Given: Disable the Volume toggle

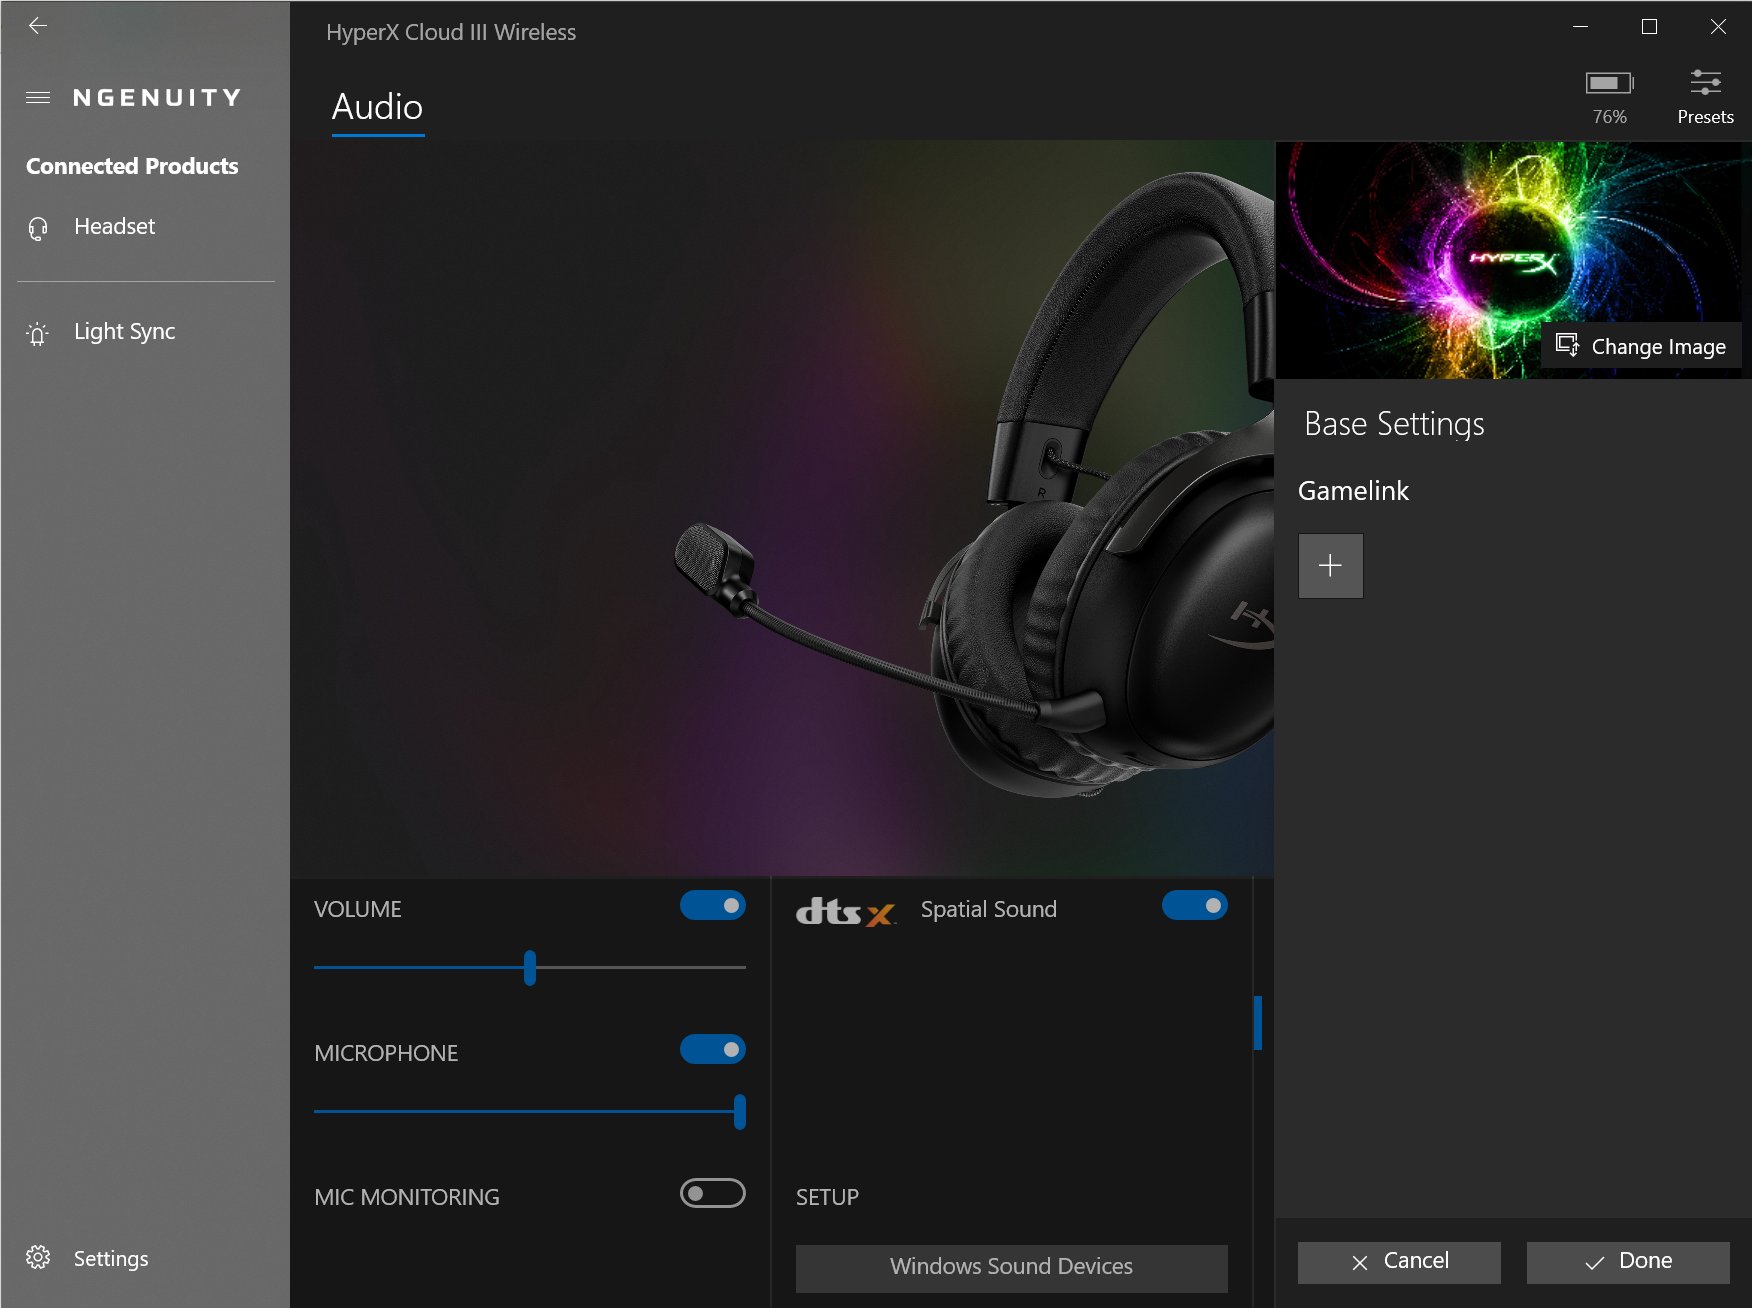Looking at the screenshot, I should (x=712, y=905).
